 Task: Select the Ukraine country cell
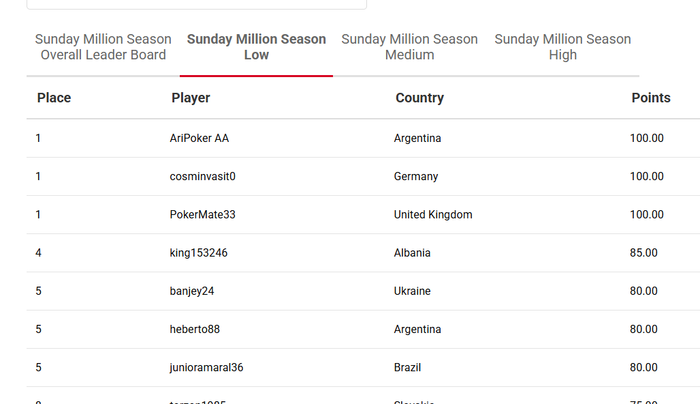coord(412,291)
